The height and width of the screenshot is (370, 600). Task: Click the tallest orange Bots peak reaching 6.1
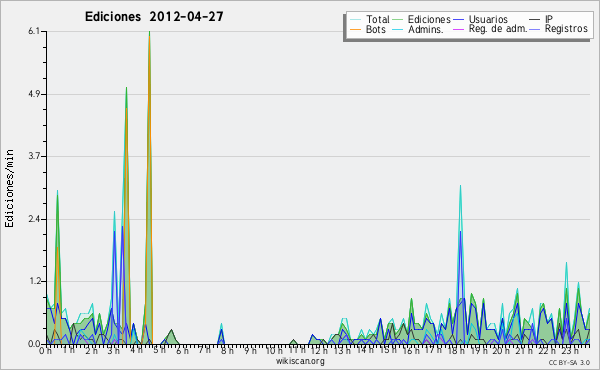(x=149, y=36)
